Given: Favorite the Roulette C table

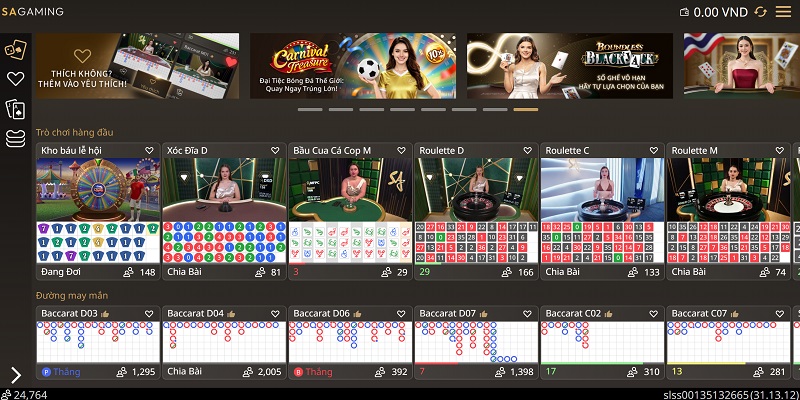Looking at the screenshot, I should [x=654, y=151].
